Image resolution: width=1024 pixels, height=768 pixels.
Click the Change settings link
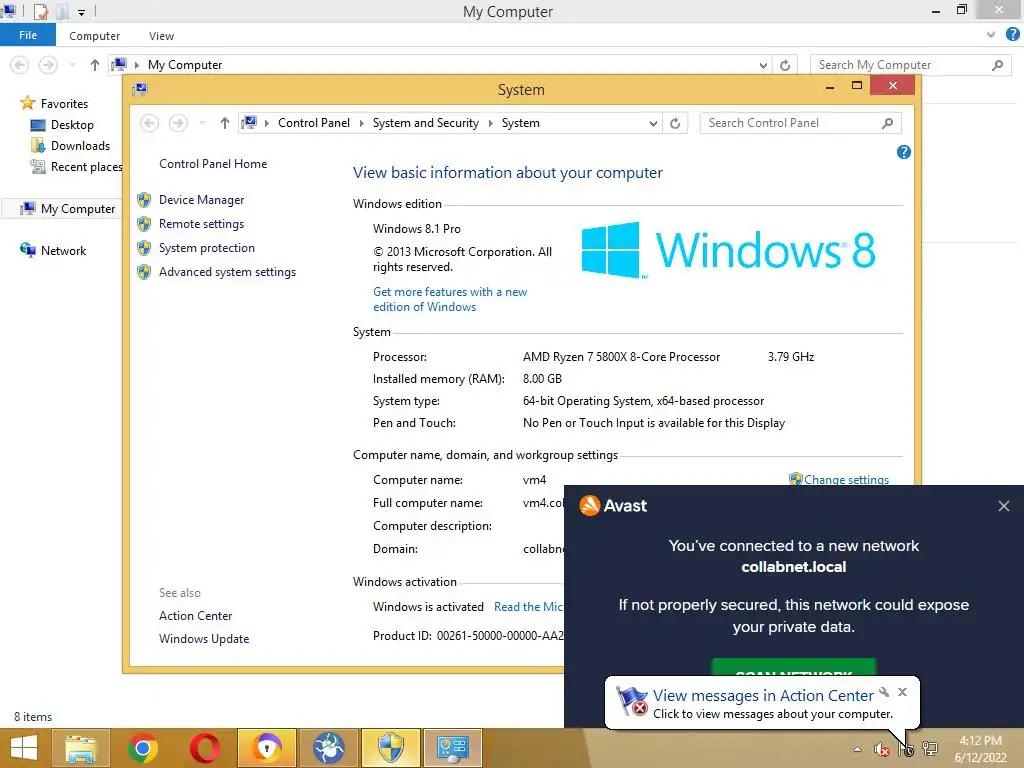(x=846, y=479)
